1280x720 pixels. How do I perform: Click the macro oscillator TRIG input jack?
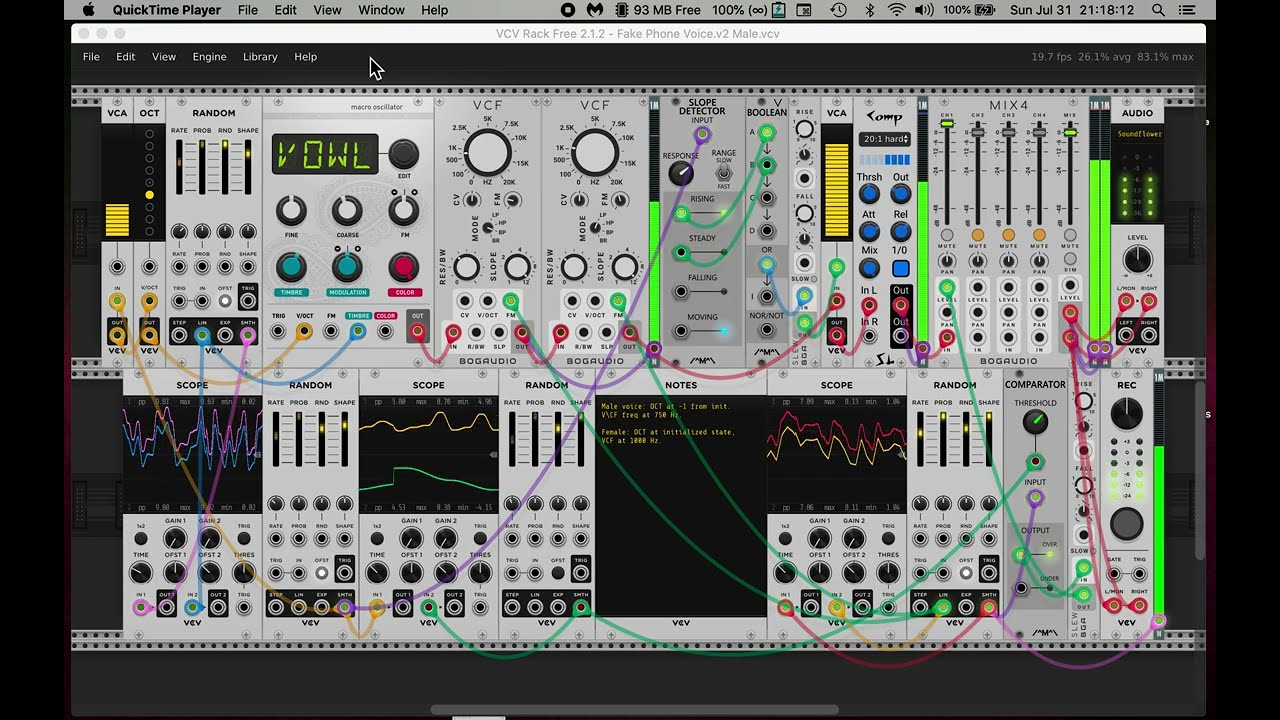click(x=279, y=332)
